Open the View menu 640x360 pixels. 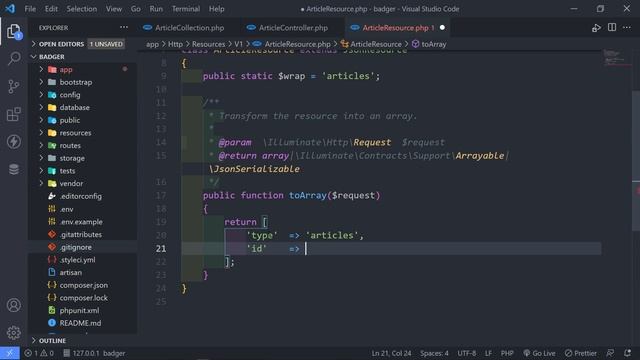tap(113, 9)
